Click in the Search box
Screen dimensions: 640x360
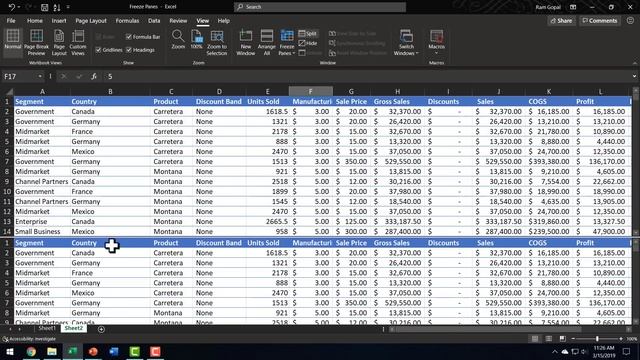[320, 7]
